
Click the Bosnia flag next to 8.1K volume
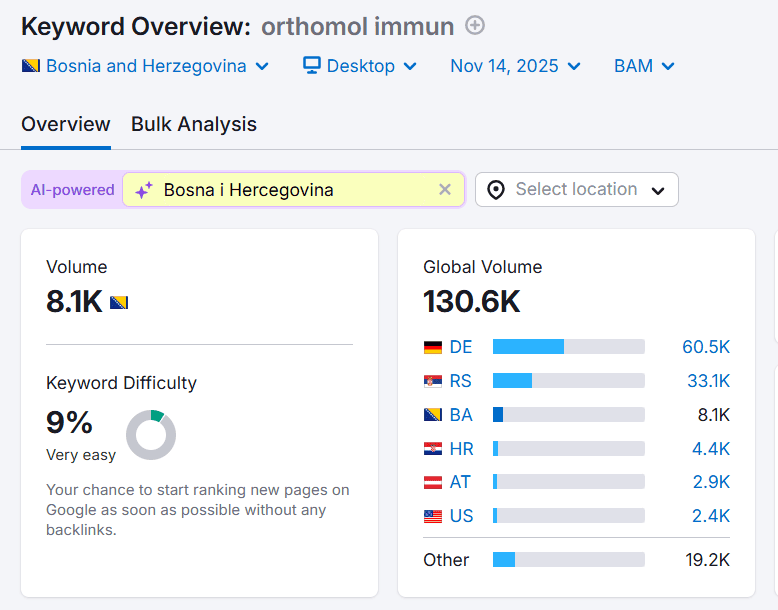pyautogui.click(x=119, y=302)
